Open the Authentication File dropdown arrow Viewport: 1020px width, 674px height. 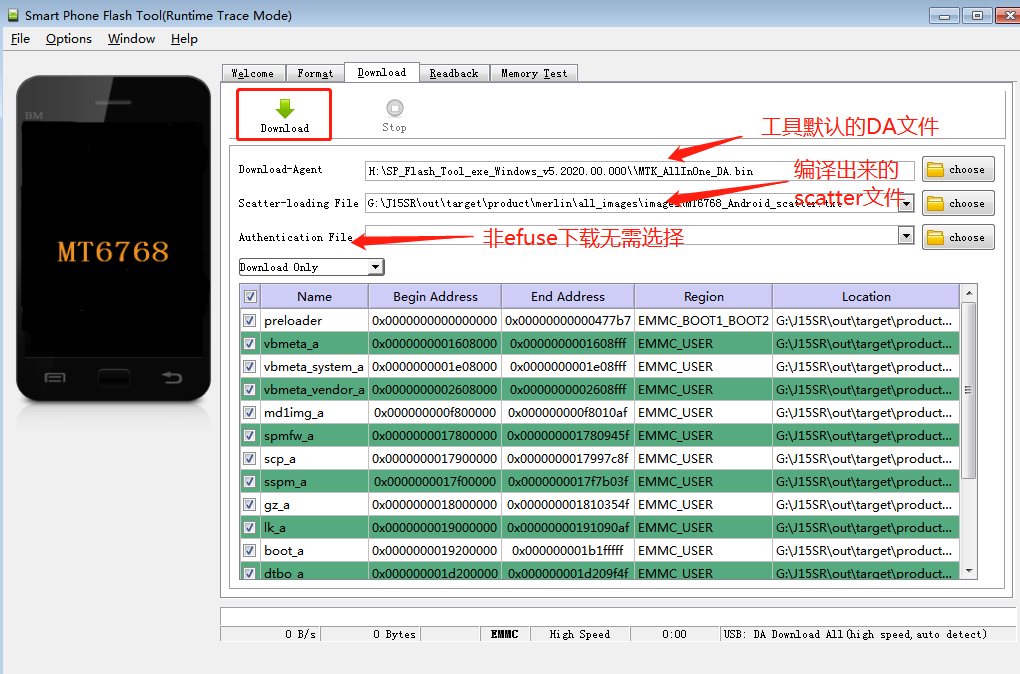coord(905,237)
